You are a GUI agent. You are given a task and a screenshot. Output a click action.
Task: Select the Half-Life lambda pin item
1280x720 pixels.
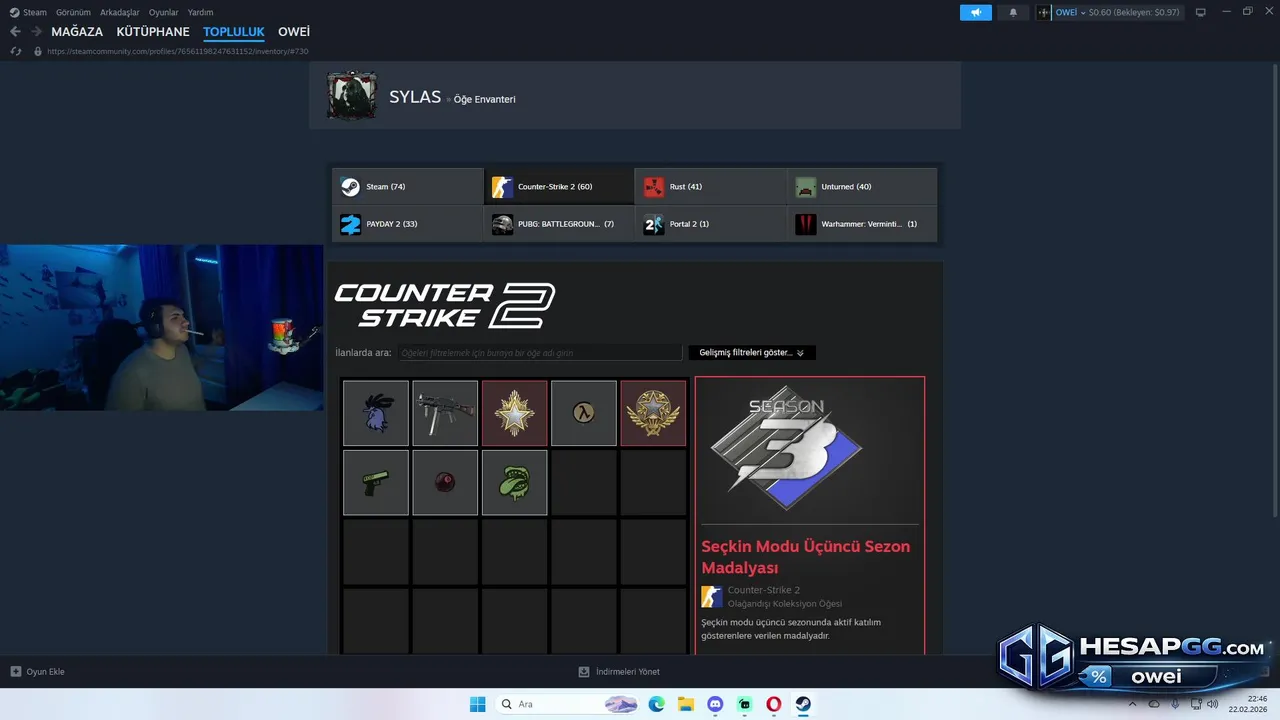coord(584,413)
